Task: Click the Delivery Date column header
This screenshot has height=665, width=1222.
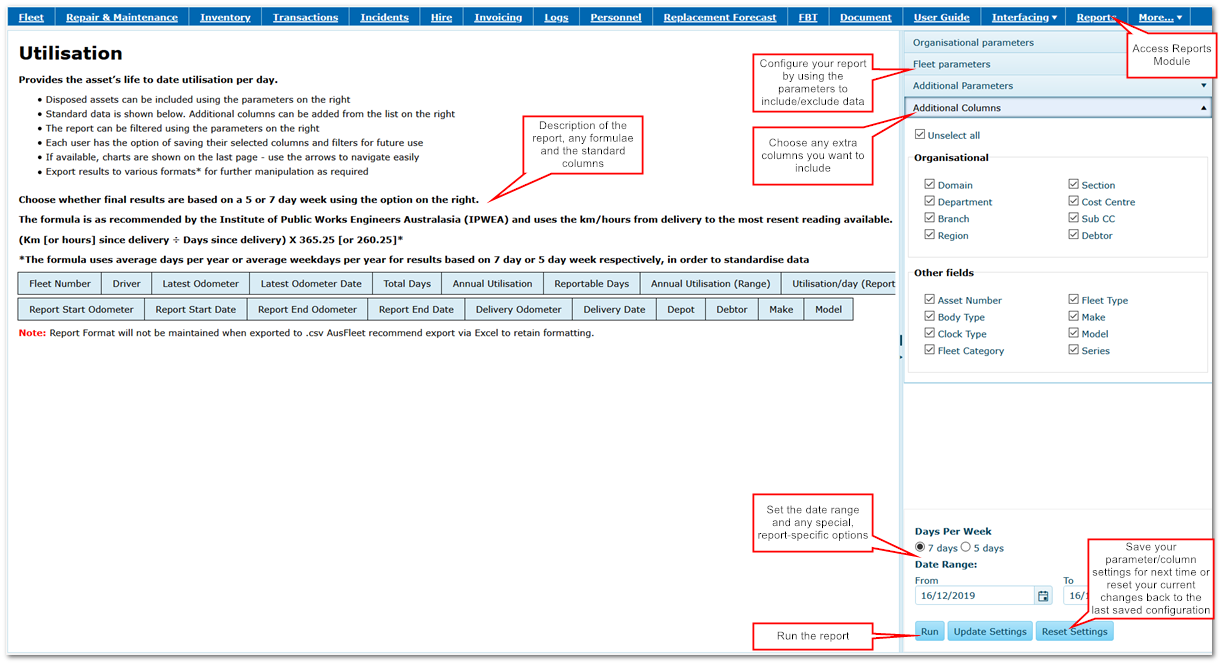Action: click(615, 310)
